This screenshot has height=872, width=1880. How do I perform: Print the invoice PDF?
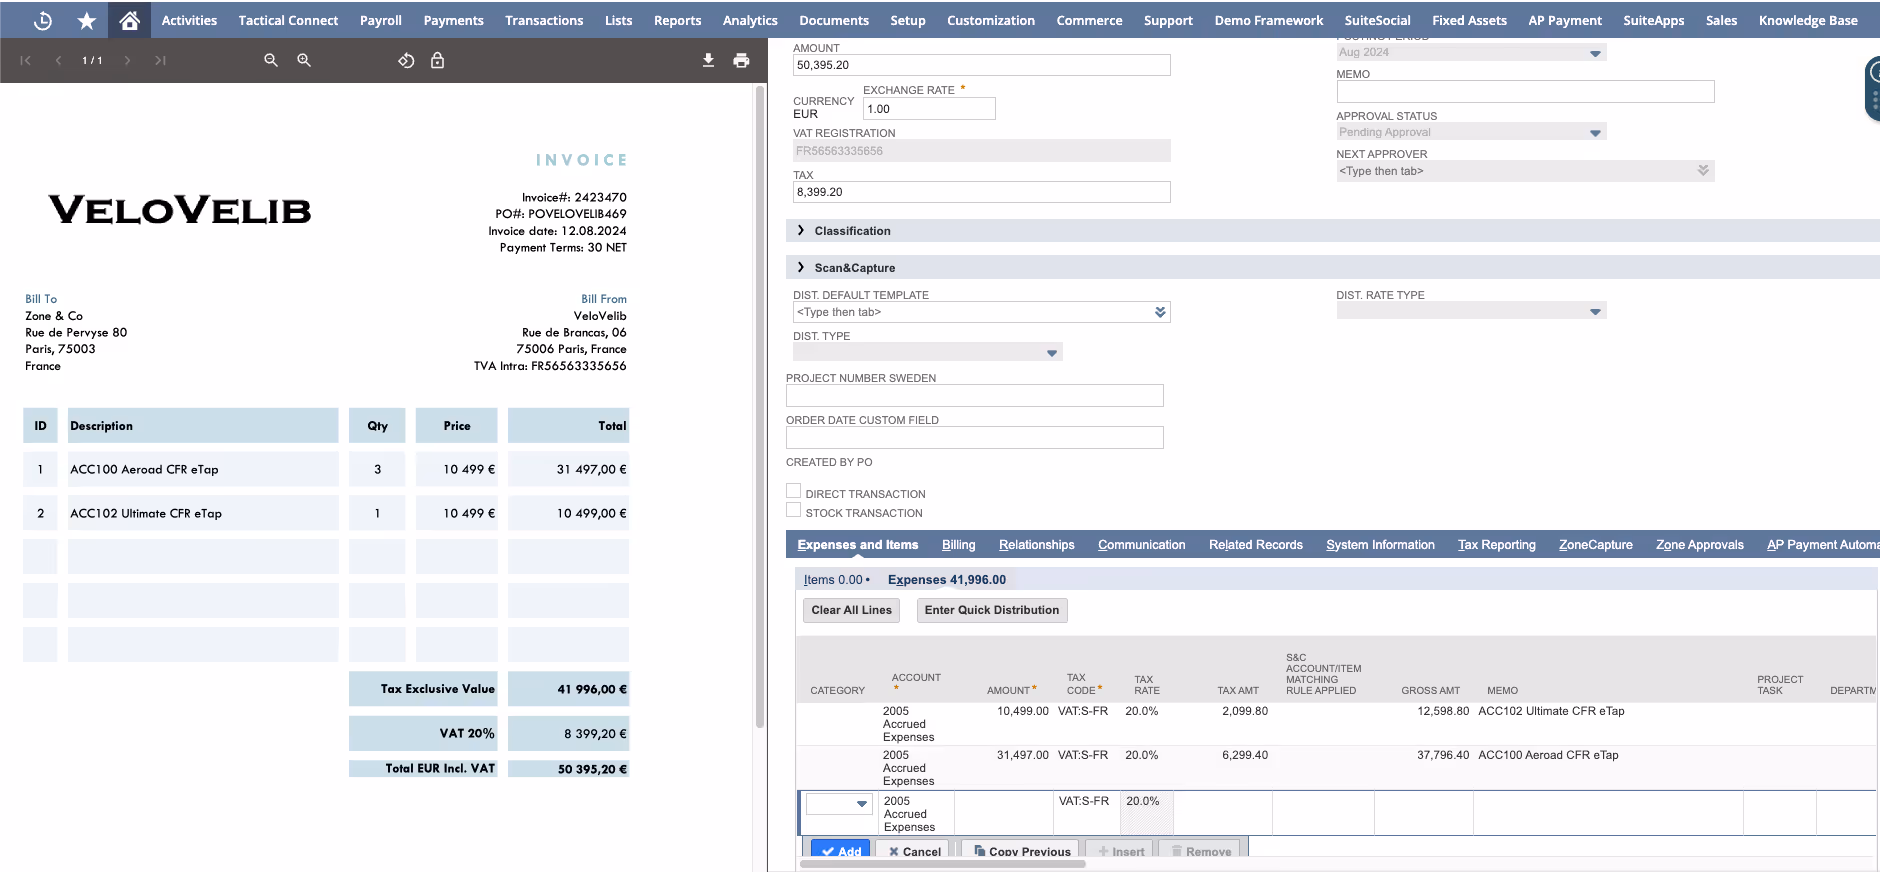point(741,61)
